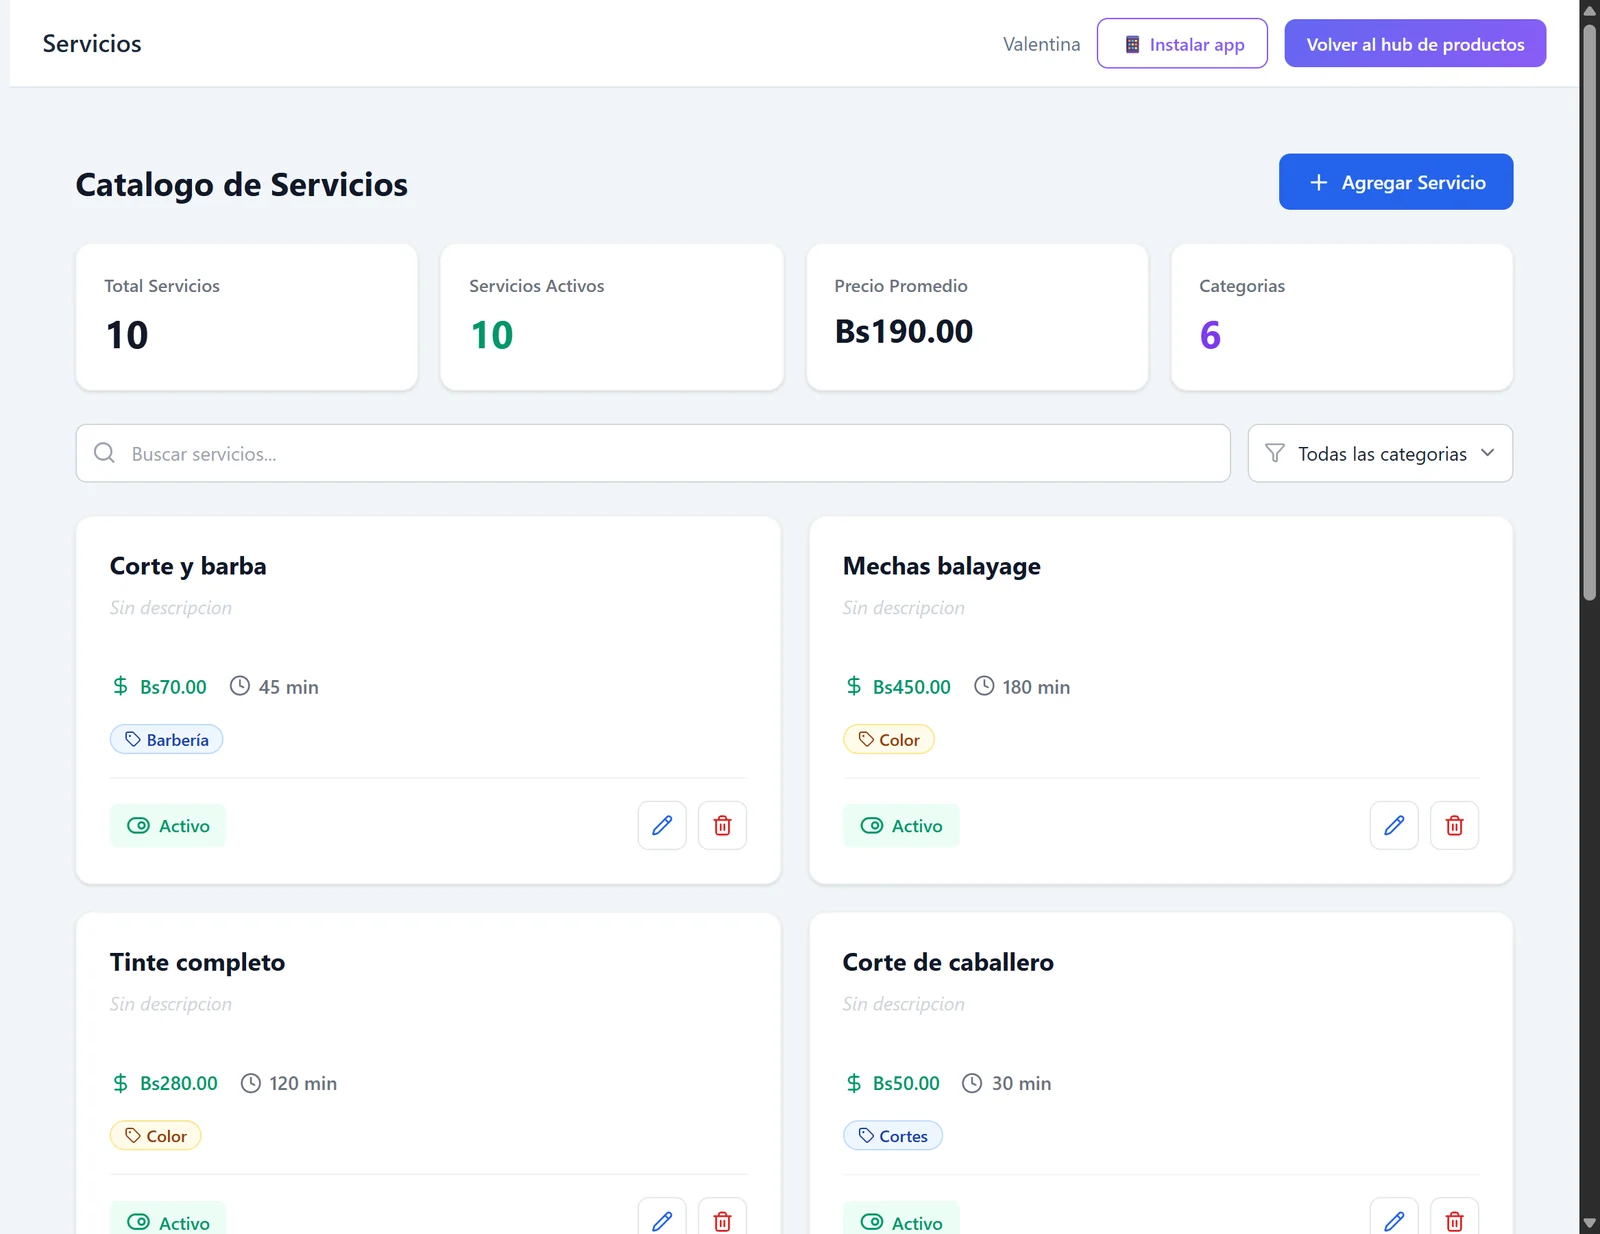Click the Bs280.00 price

click(x=179, y=1083)
